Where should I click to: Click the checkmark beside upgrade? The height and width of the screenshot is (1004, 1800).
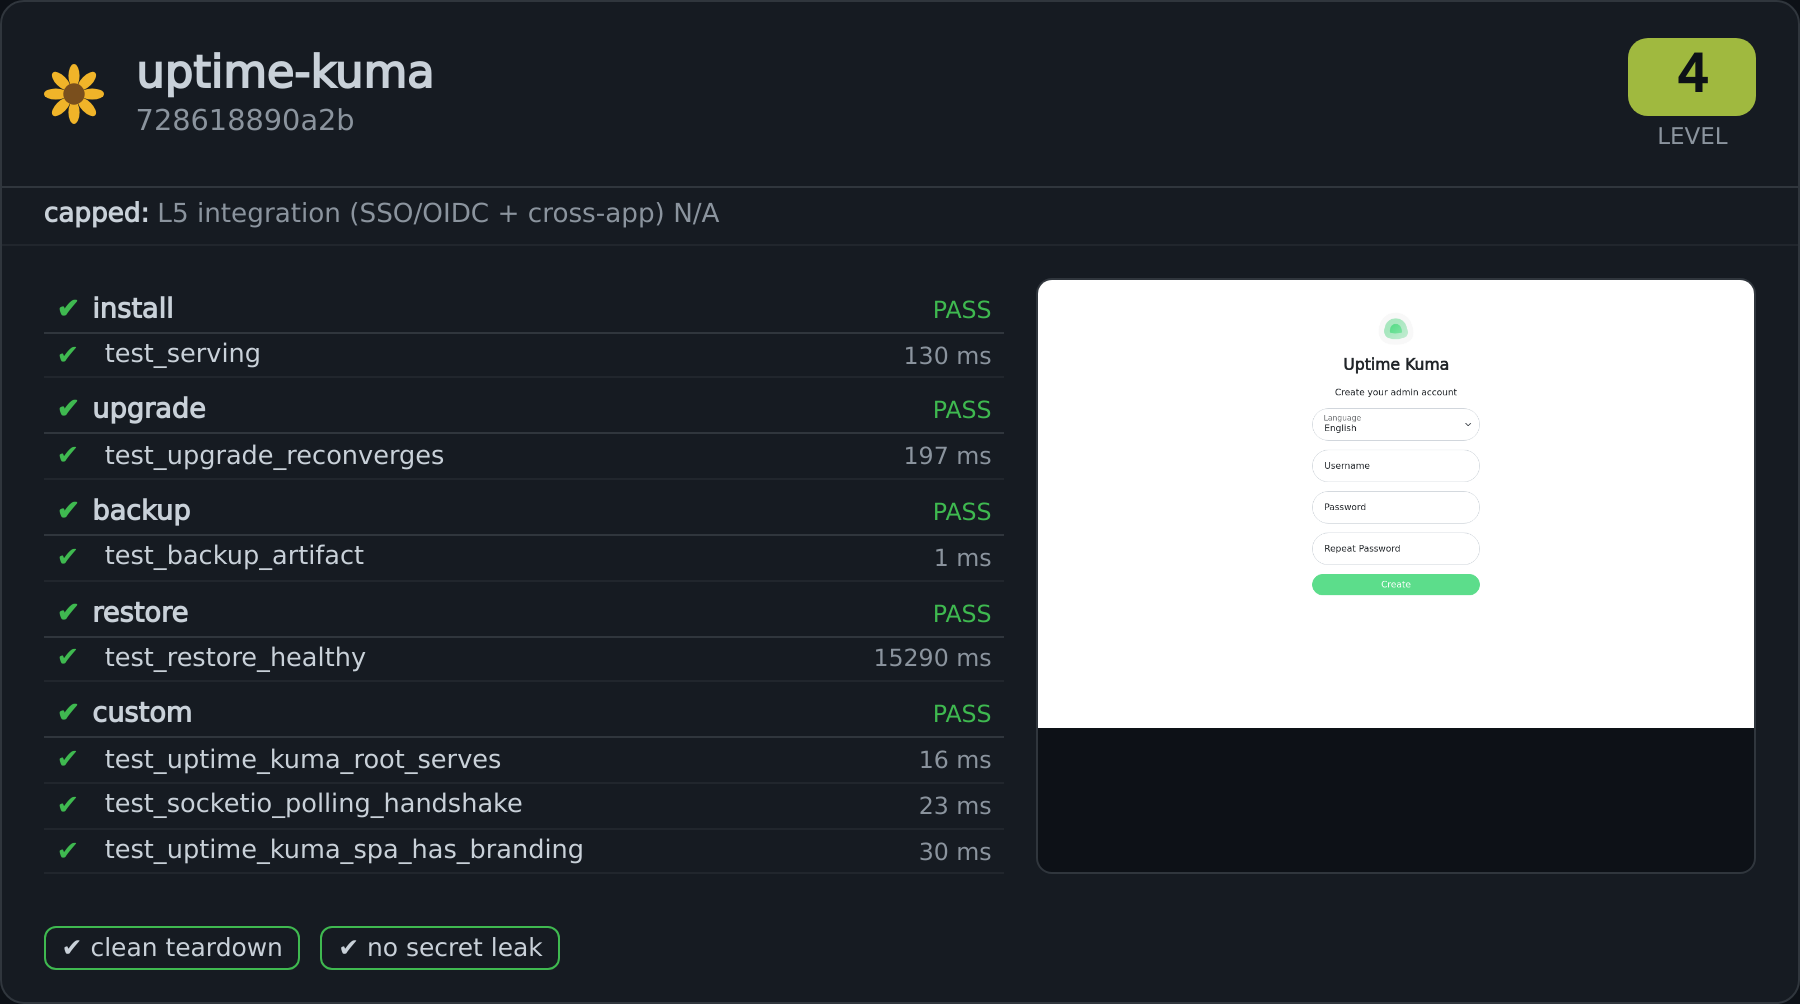(68, 408)
